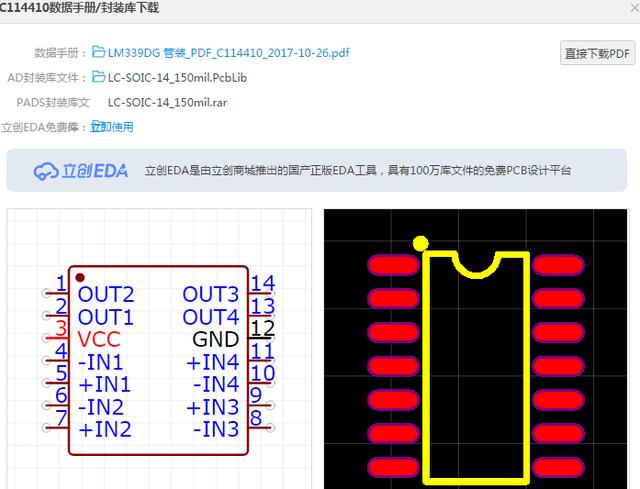Click pin number 12 next to GND
Screen dimensions: 640x489
pos(262,328)
